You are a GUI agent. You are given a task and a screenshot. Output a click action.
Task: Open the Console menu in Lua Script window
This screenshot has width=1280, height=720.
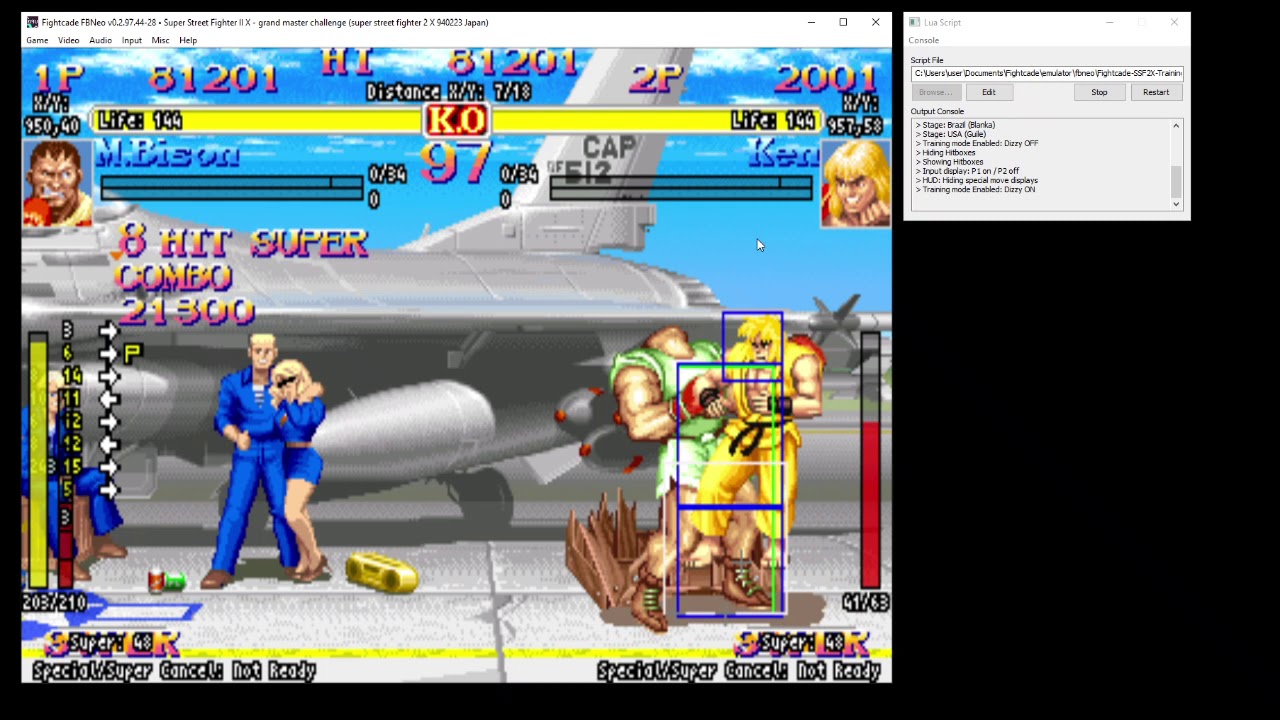point(924,40)
